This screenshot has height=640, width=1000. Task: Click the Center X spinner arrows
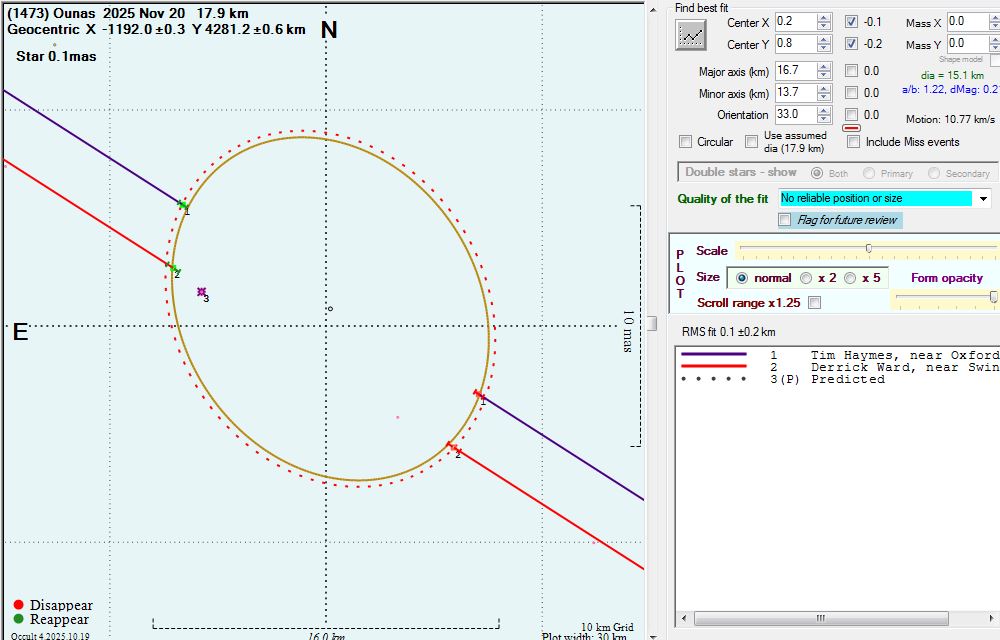coord(824,22)
